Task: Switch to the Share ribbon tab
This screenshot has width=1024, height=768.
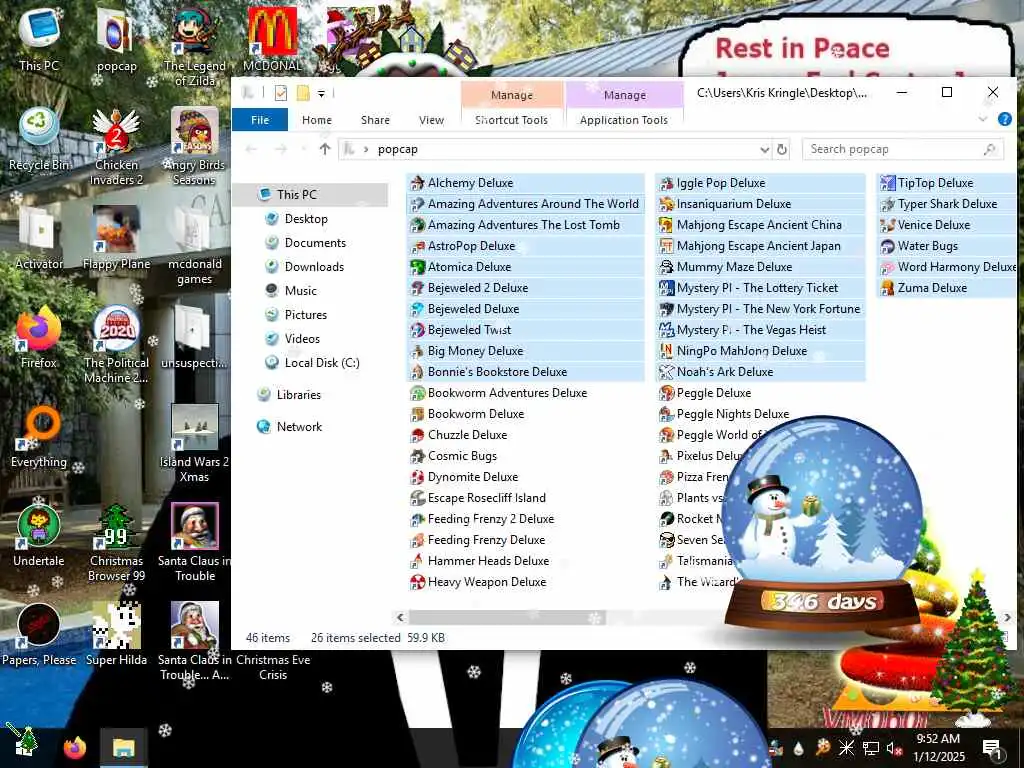Action: (375, 120)
